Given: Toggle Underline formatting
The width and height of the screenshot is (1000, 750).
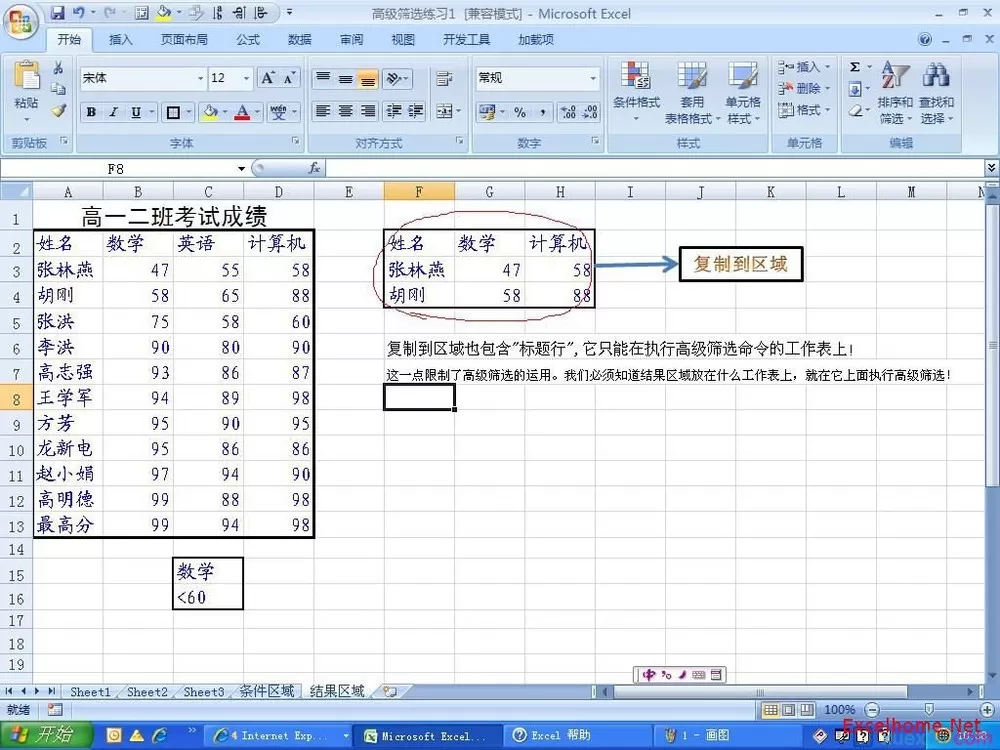Looking at the screenshot, I should pos(136,112).
